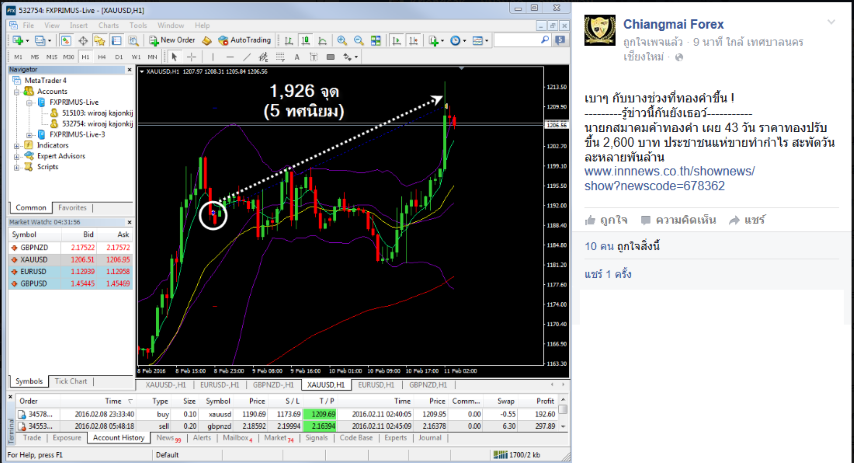Click the Facebook comment button

[x=678, y=220]
